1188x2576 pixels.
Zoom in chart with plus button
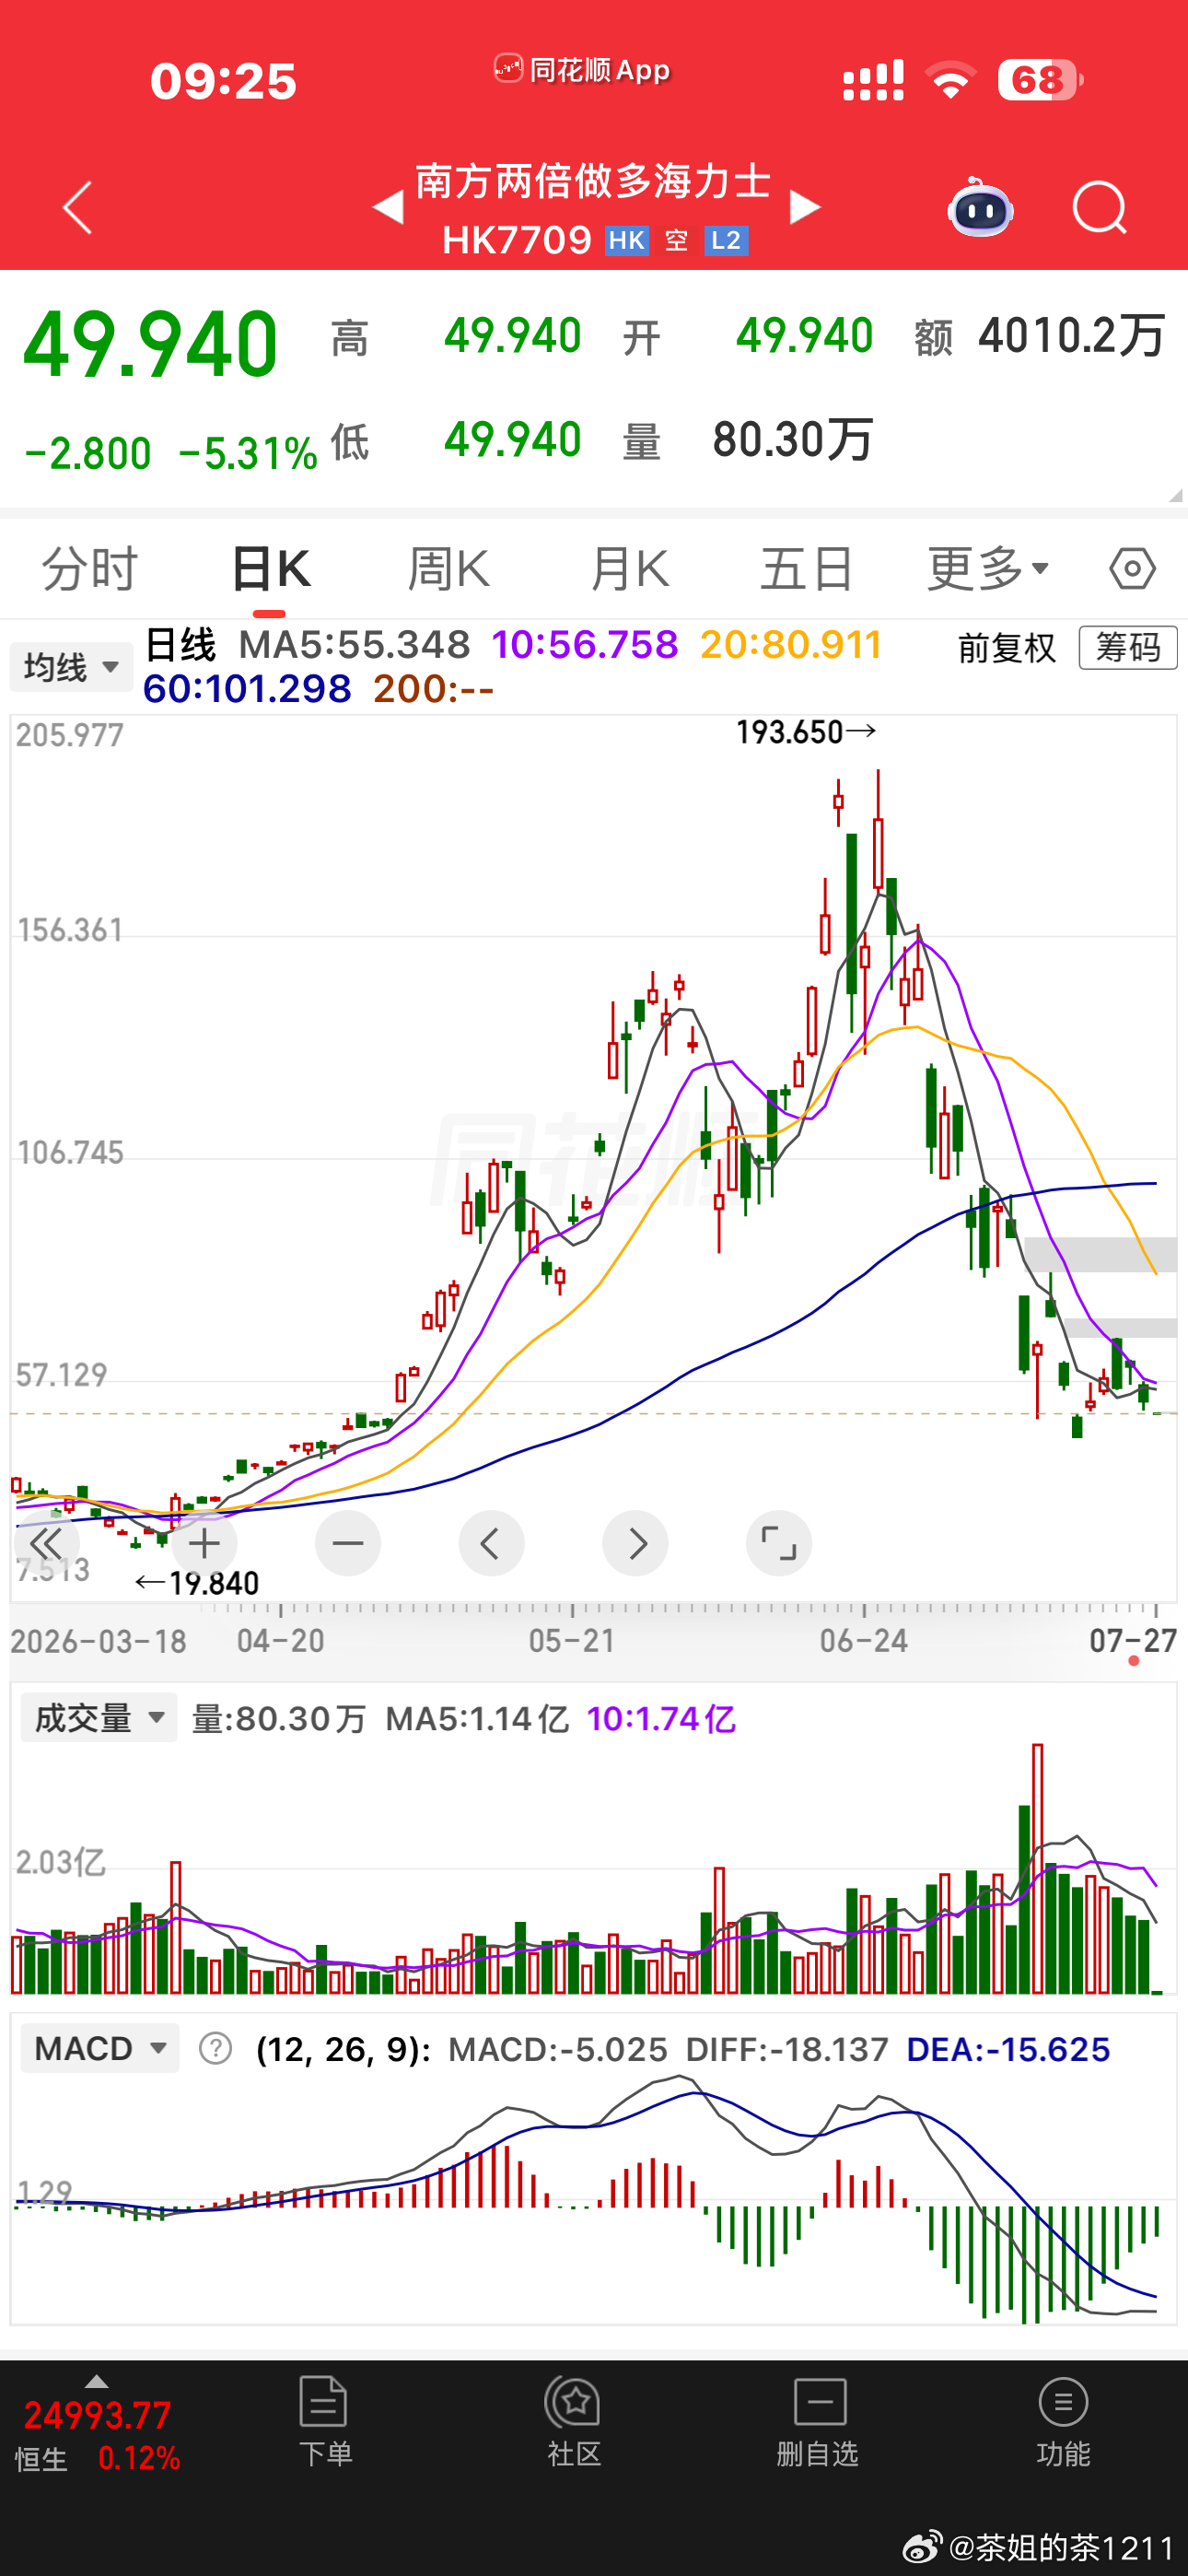pyautogui.click(x=204, y=1543)
